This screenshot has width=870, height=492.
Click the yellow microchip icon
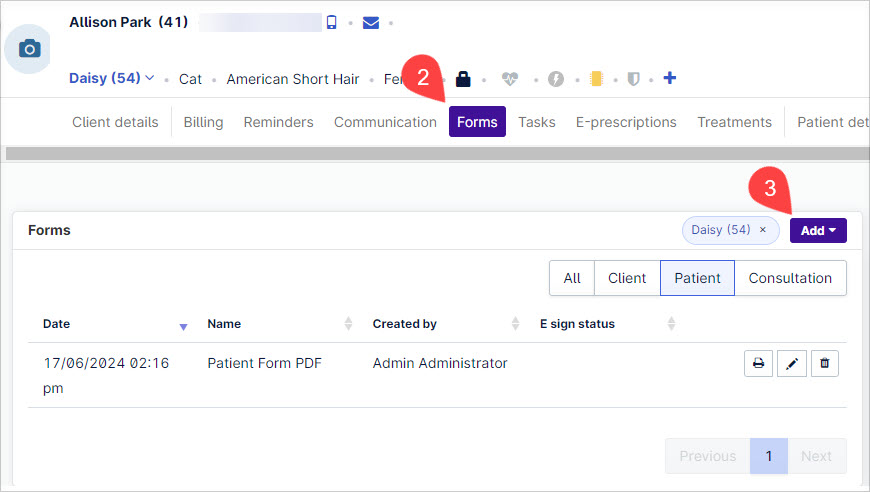596,79
